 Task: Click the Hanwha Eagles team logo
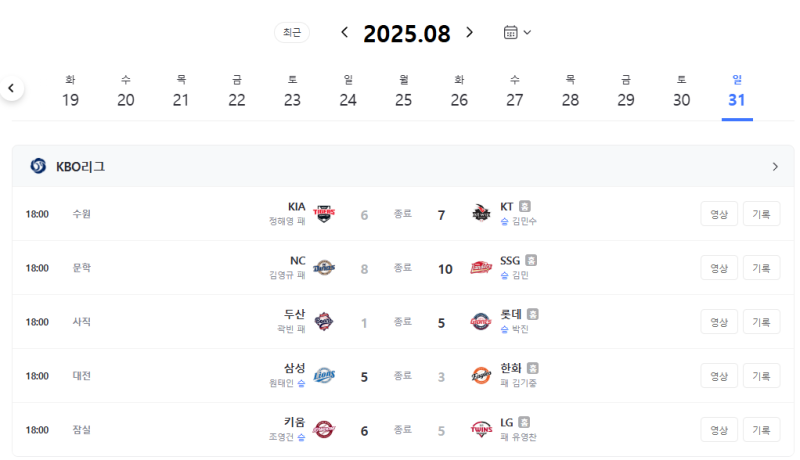pos(481,376)
